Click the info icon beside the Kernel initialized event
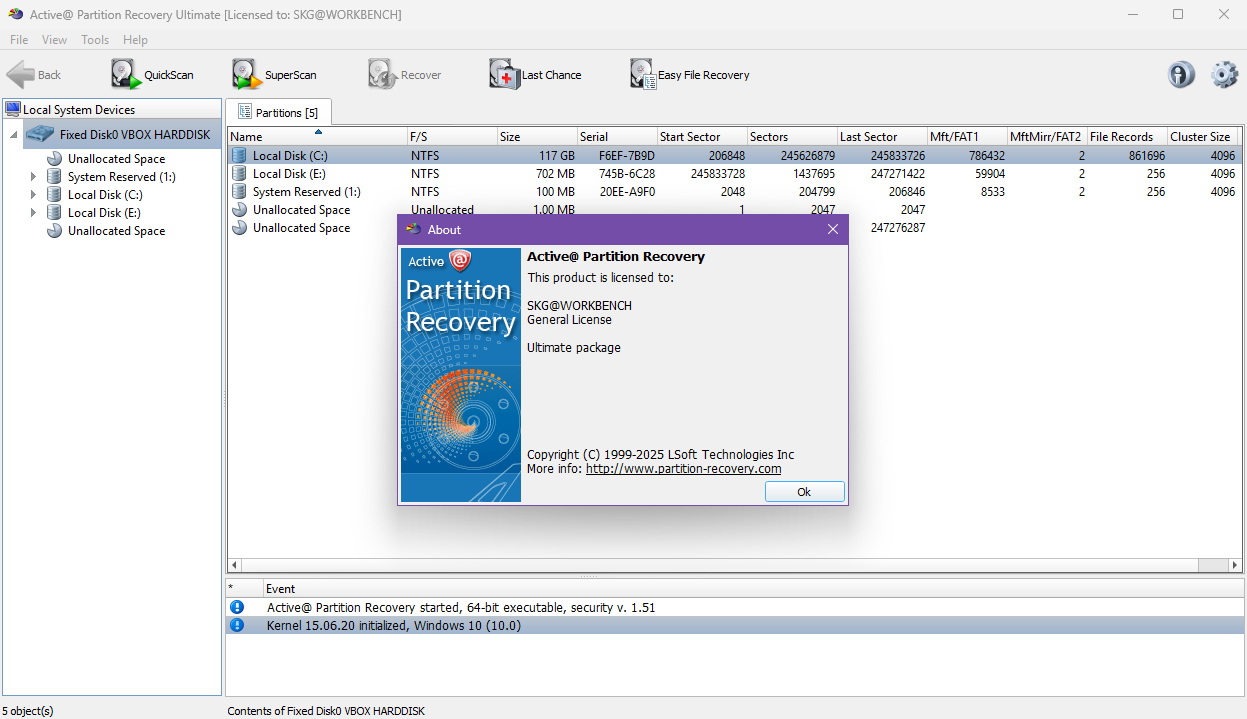 [x=237, y=625]
